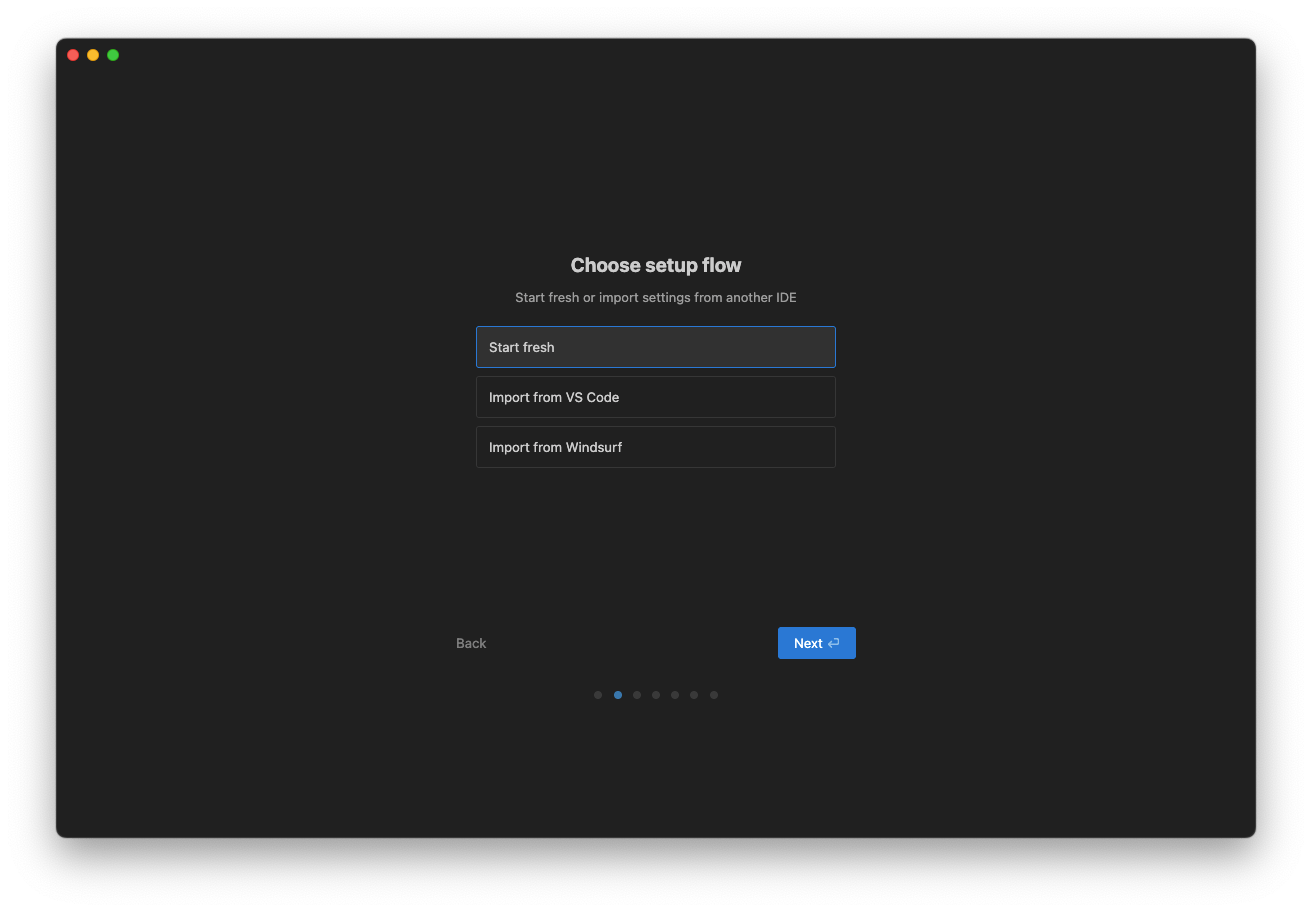Jump to the first step dot
Screen dimensions: 1312x912
pyautogui.click(x=598, y=695)
